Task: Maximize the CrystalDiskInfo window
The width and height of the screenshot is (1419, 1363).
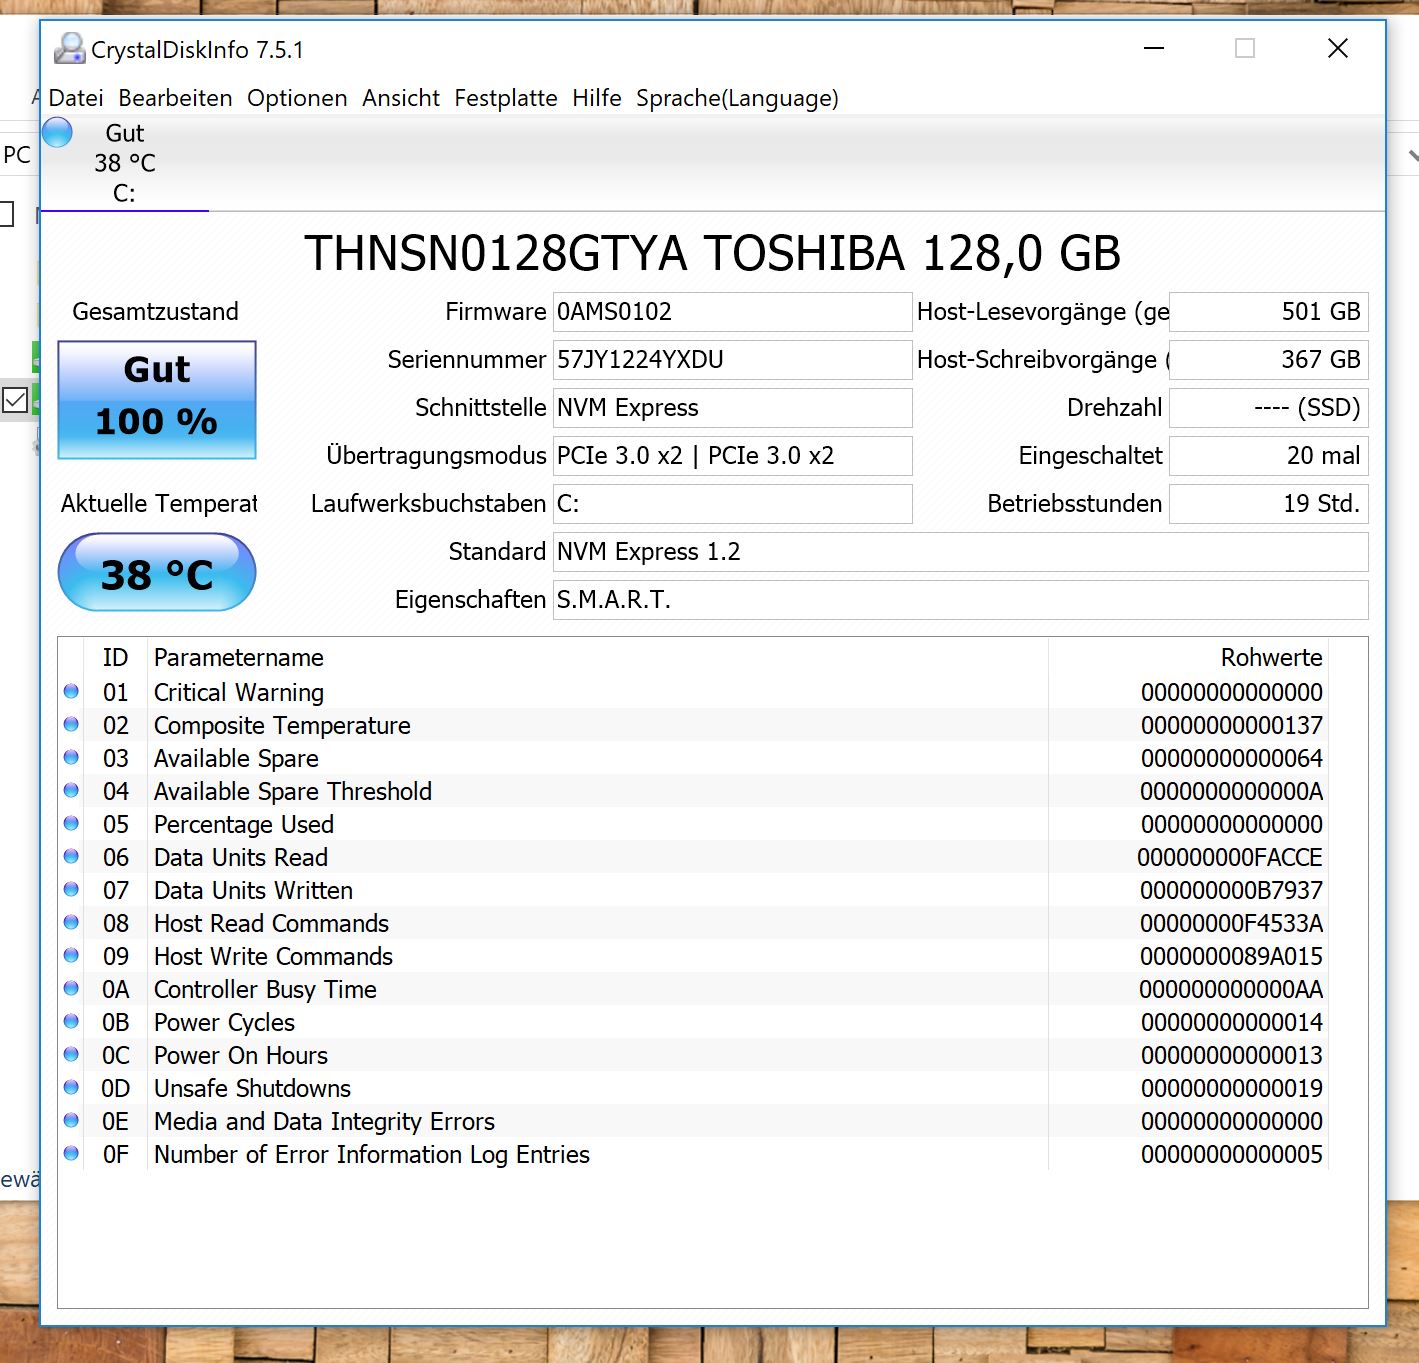Action: coord(1245,48)
